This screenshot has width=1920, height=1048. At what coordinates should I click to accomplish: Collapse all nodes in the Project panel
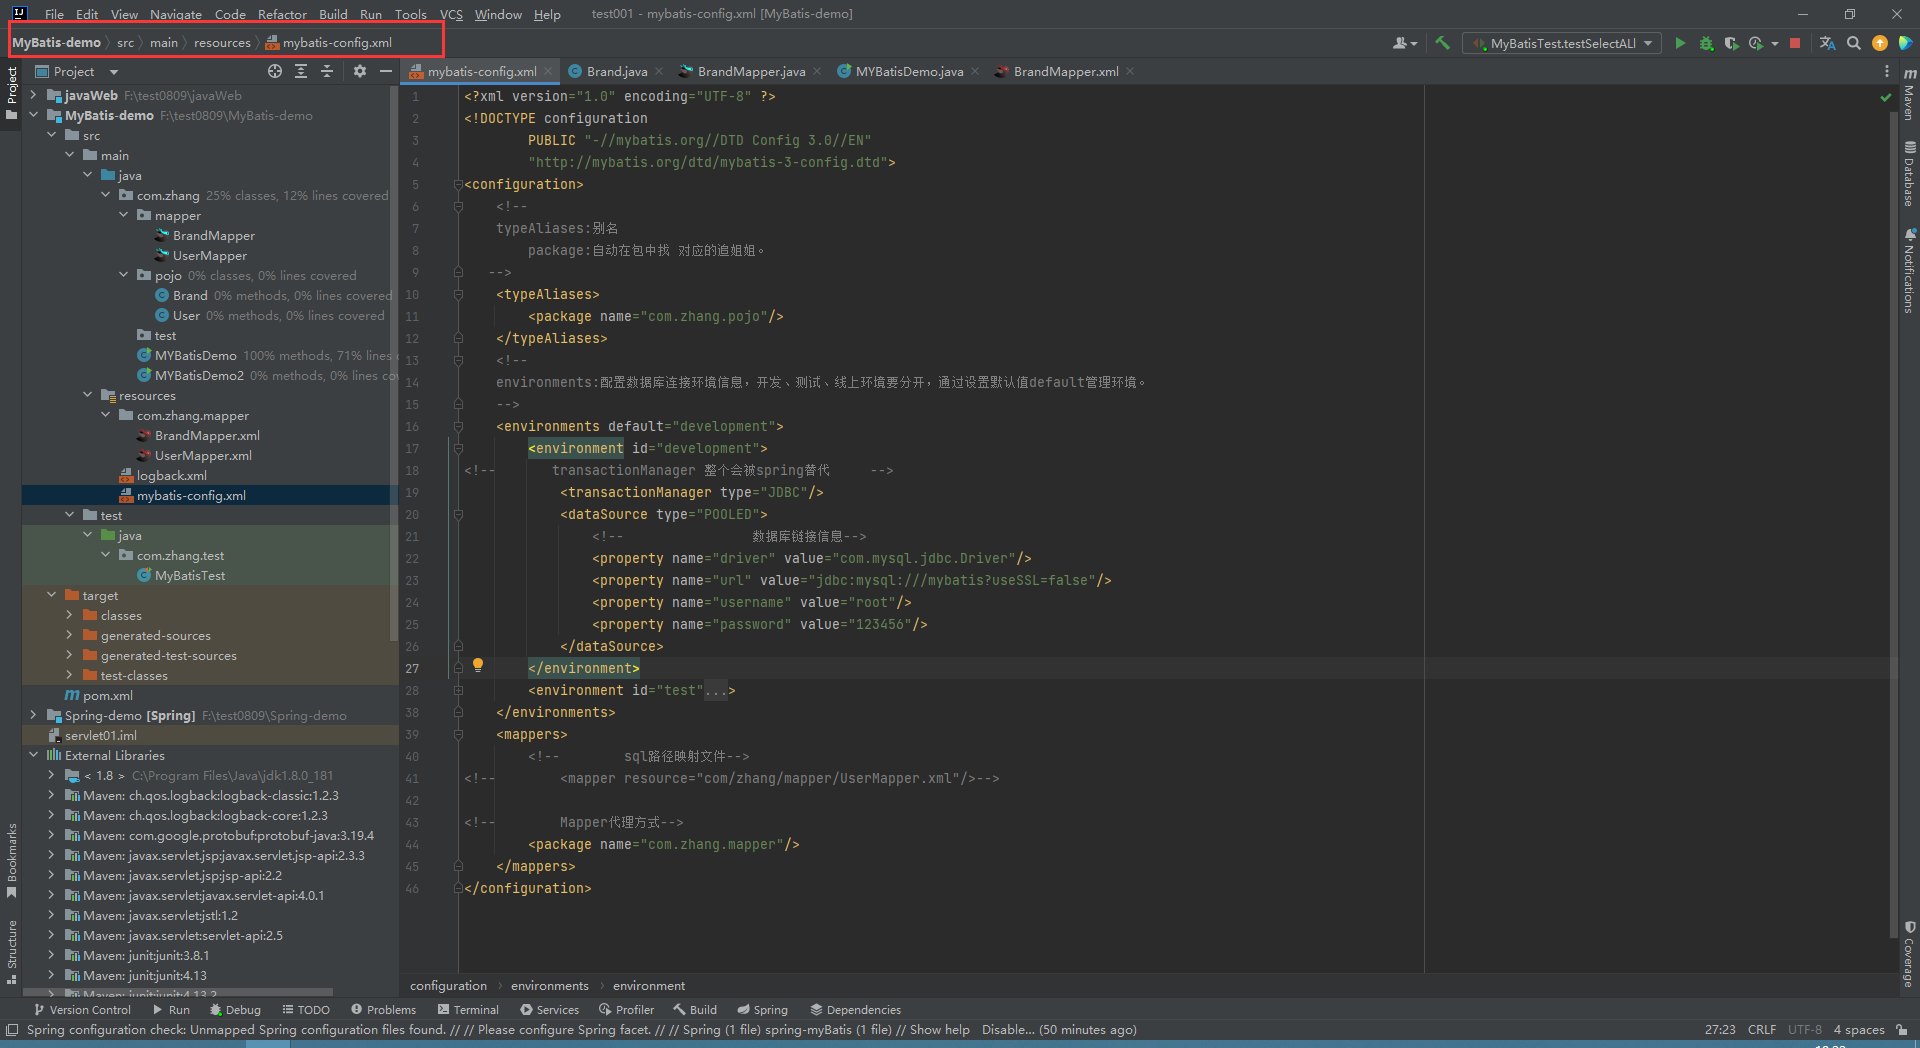coord(327,71)
